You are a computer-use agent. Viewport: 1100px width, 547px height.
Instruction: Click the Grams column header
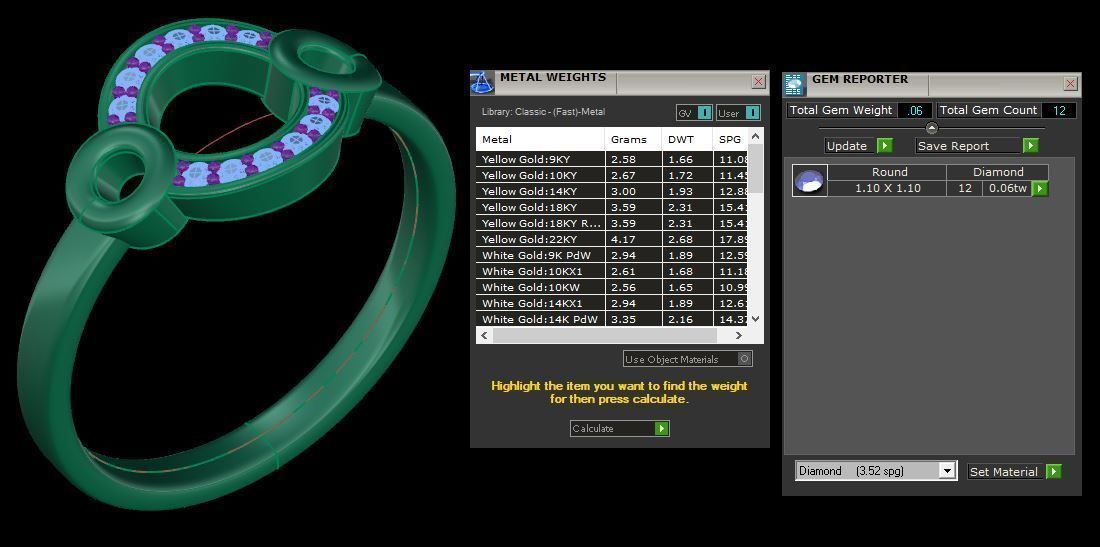point(634,140)
